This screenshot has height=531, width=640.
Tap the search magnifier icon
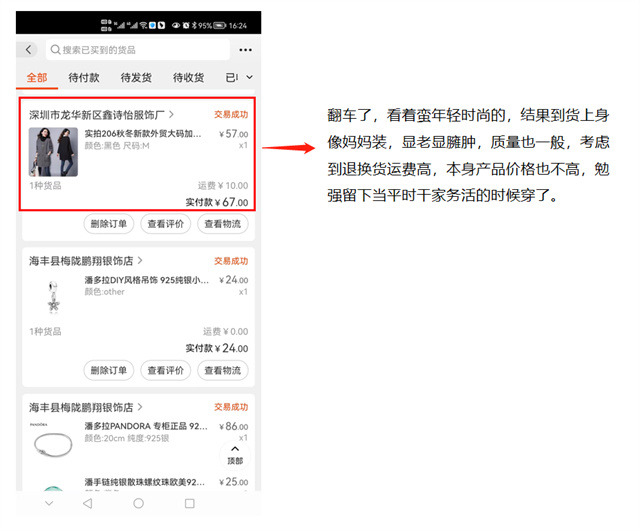pos(55,50)
